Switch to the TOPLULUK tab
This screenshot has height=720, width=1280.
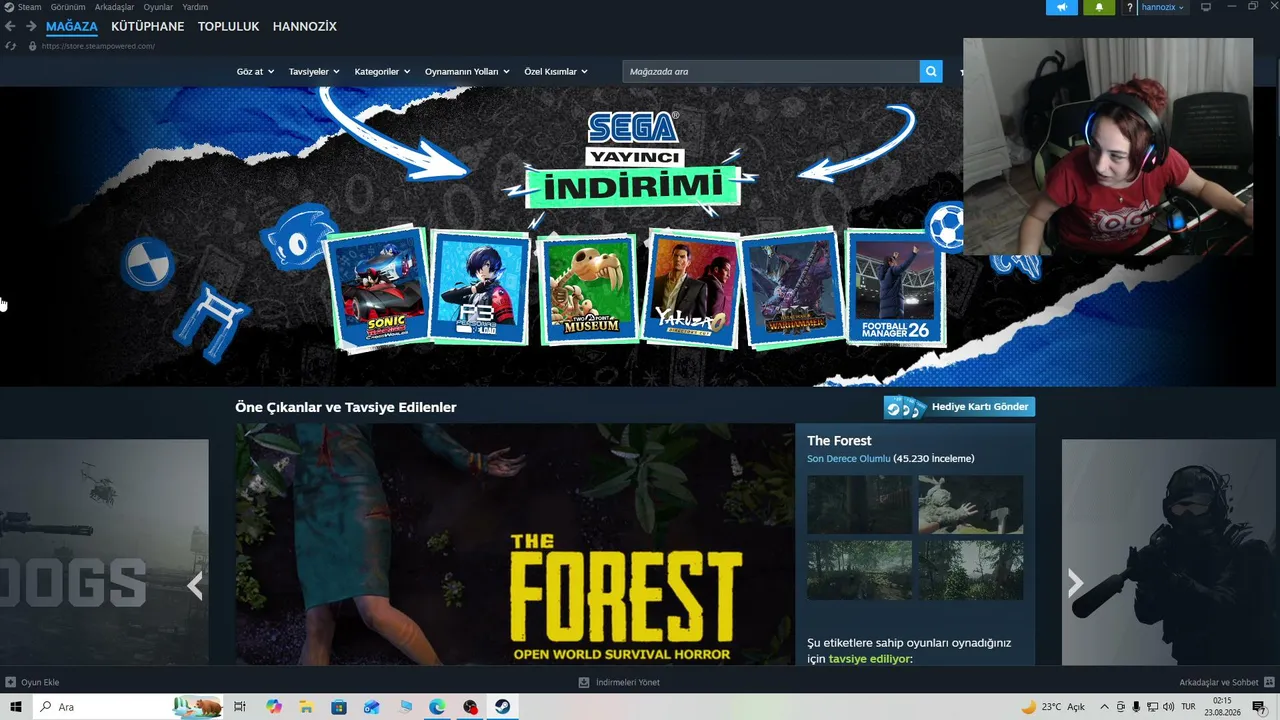point(228,26)
